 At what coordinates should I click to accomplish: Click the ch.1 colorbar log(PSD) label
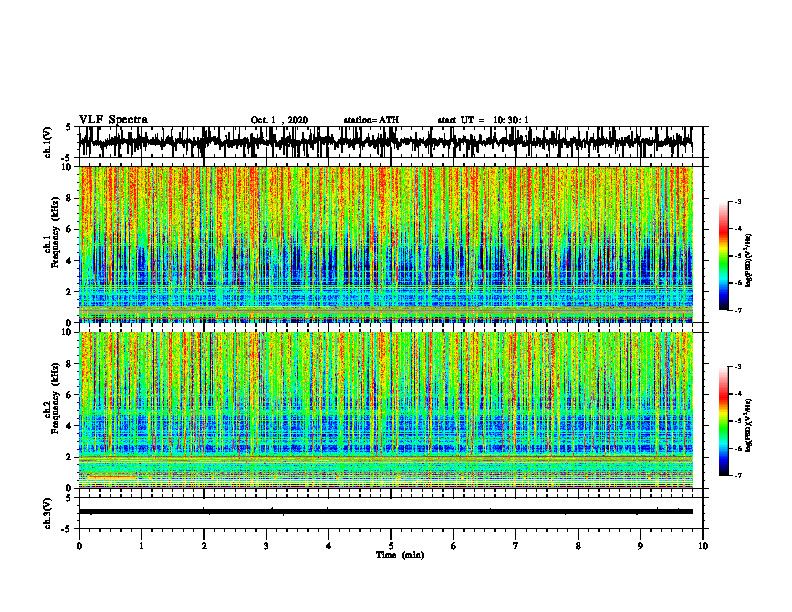point(750,261)
